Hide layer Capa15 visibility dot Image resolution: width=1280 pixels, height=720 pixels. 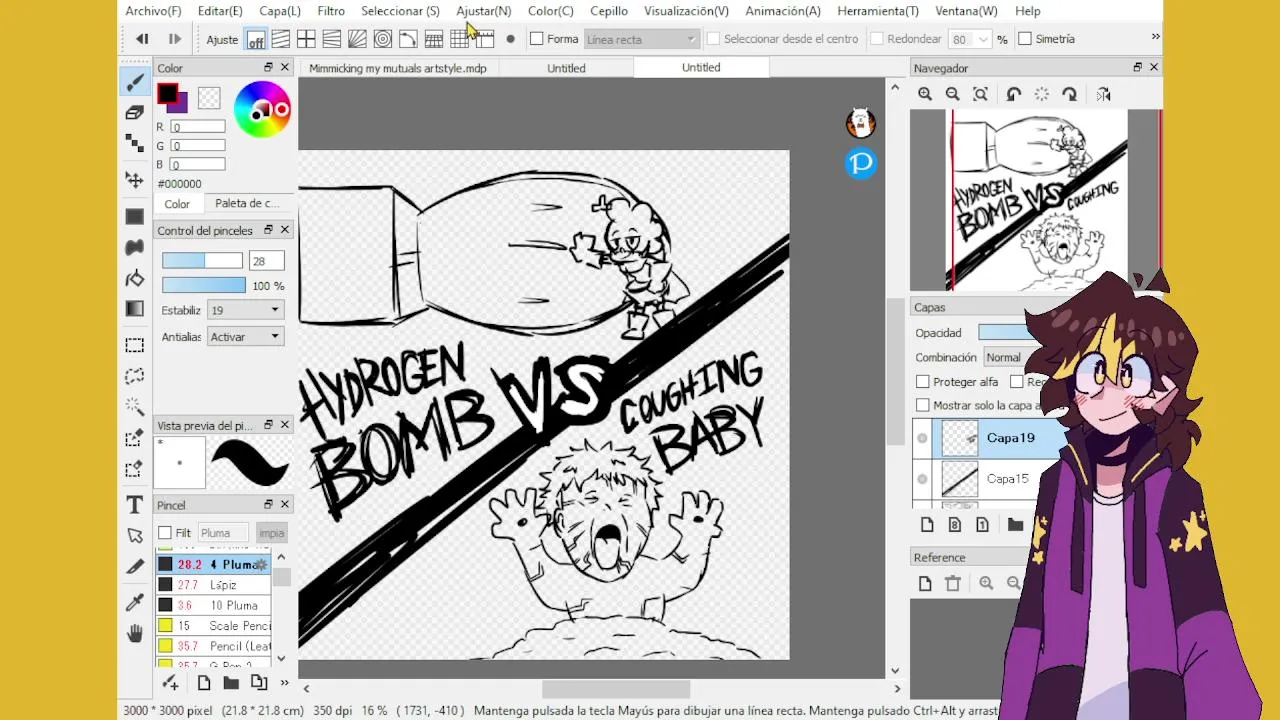click(922, 479)
